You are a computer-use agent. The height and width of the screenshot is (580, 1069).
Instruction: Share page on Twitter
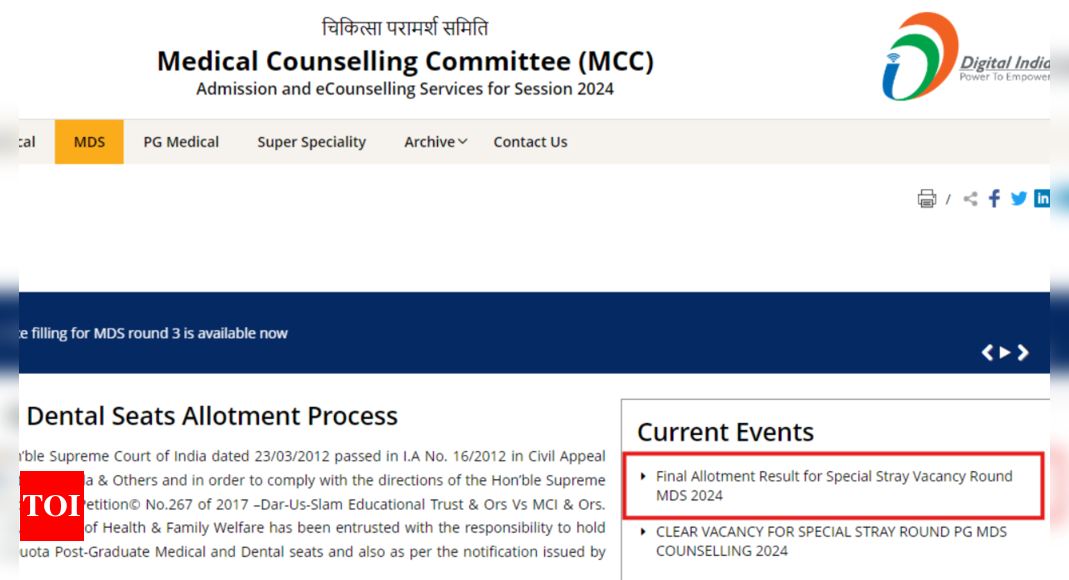pyautogui.click(x=1019, y=198)
